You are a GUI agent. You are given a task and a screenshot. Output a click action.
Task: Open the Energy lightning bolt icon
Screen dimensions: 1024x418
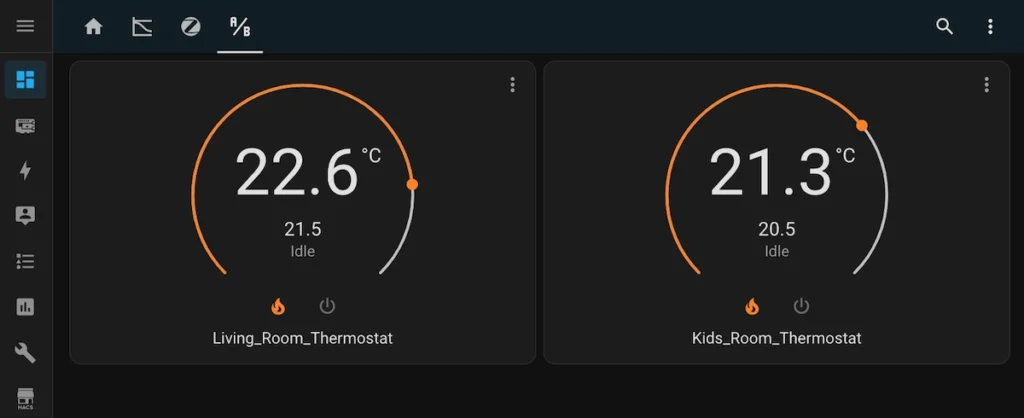25,171
